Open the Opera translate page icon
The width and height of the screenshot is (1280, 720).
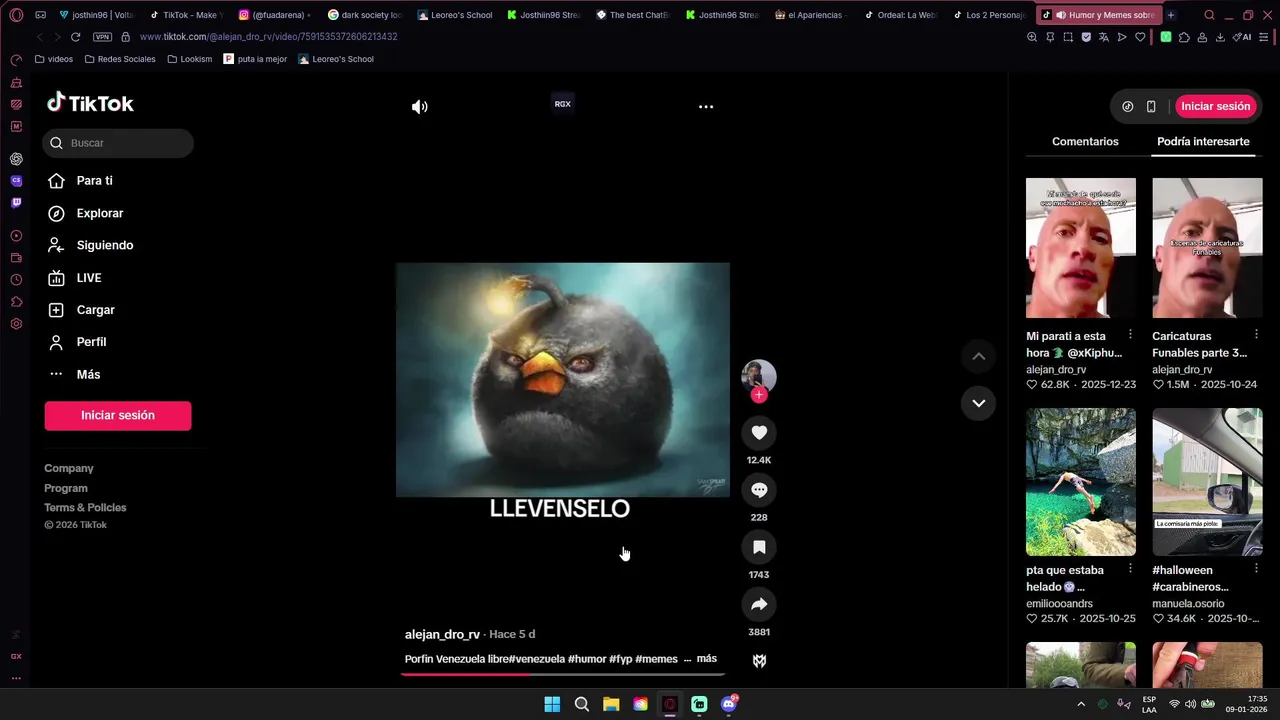[1104, 37]
